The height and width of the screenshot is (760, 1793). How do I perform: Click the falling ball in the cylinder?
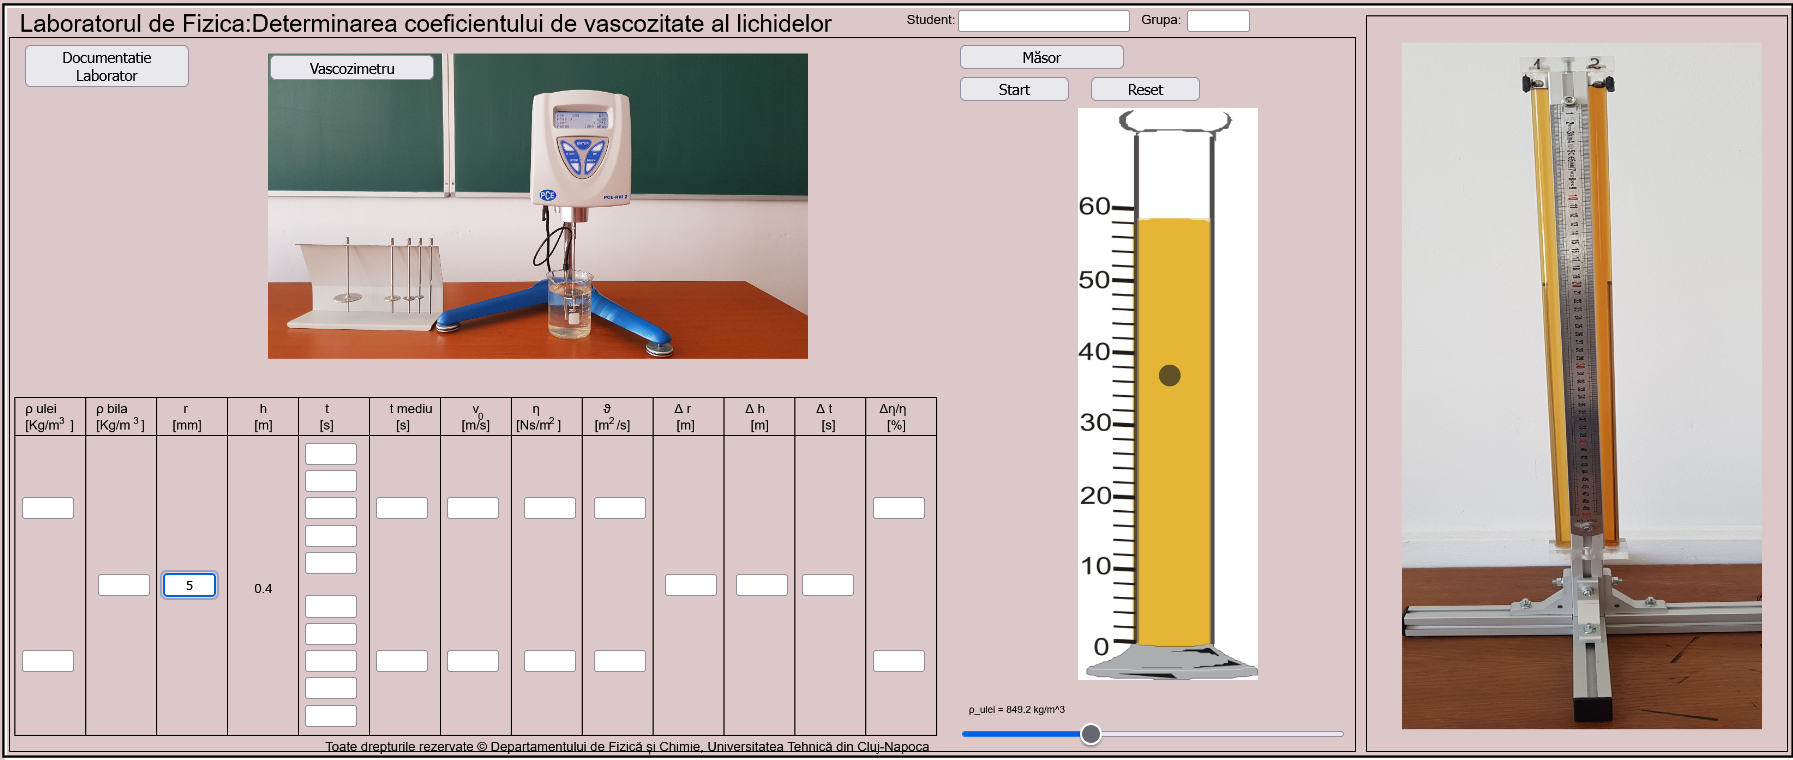[1169, 376]
